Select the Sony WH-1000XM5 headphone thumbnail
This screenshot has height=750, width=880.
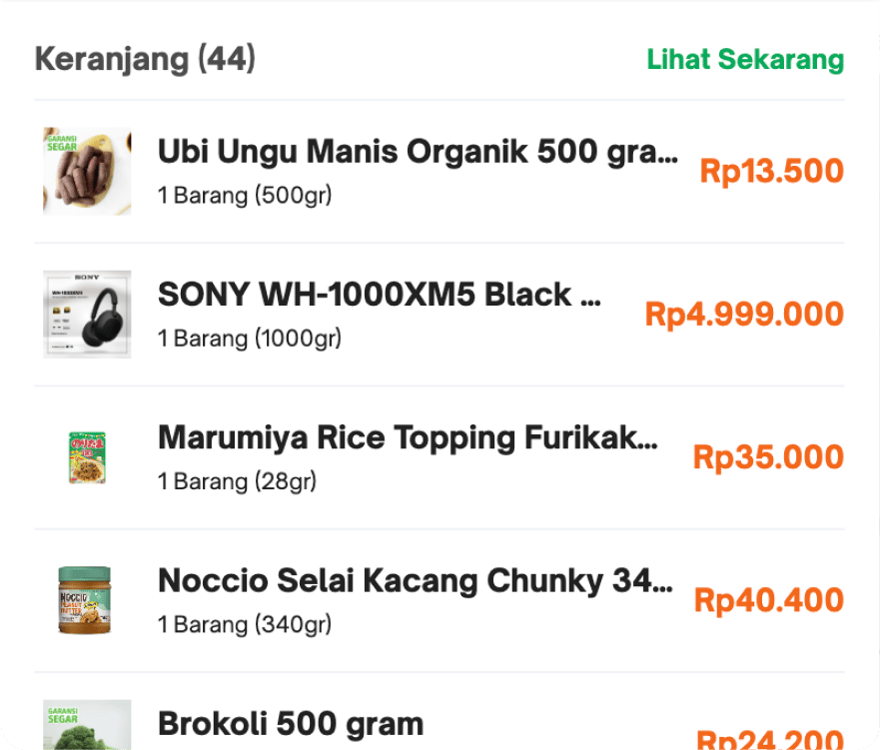point(87,314)
